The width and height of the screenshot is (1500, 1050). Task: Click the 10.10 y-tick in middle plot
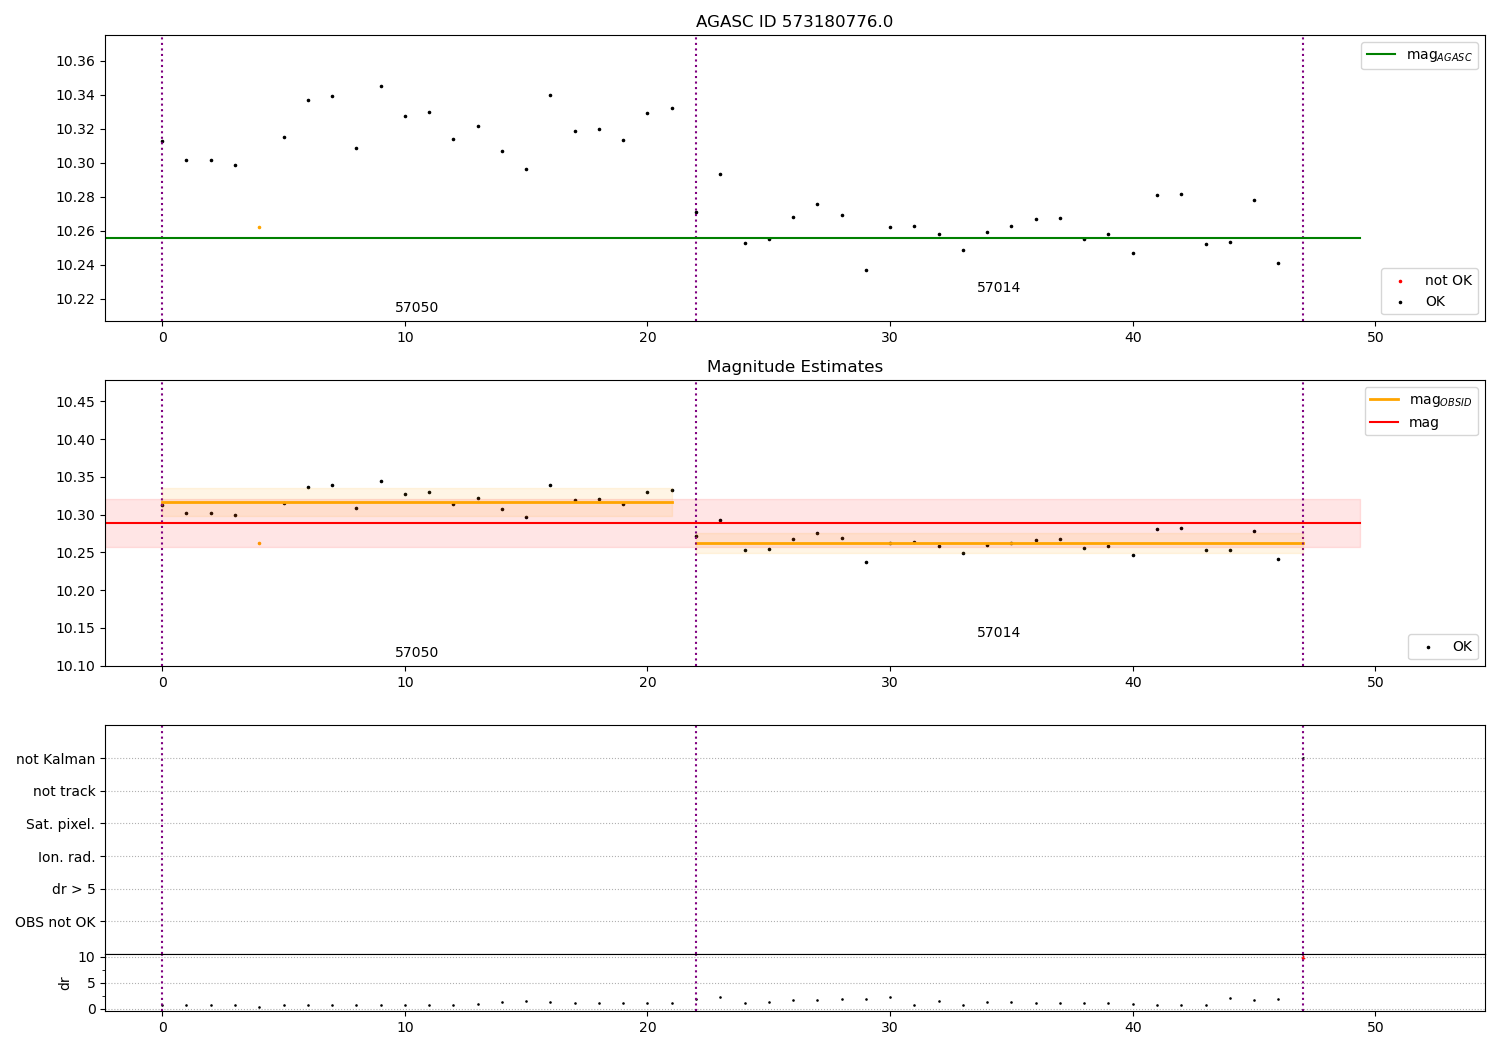(75, 666)
